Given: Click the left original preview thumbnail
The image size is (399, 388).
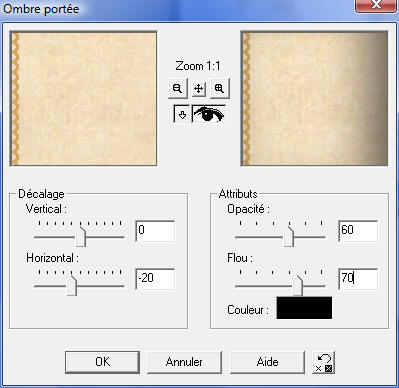Looking at the screenshot, I should 84,99.
